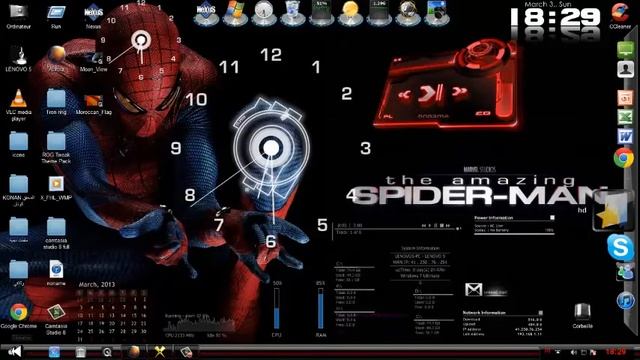Click the trash can taskbar icon
The width and height of the screenshot is (640, 360).
tap(80, 352)
